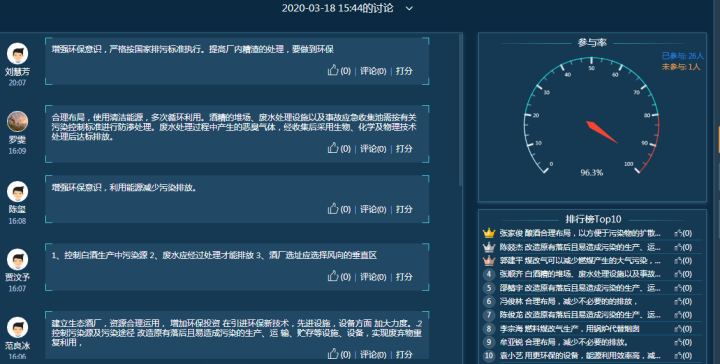Click the 参与率 panel title
This screenshot has height=364, width=720.
click(x=592, y=43)
